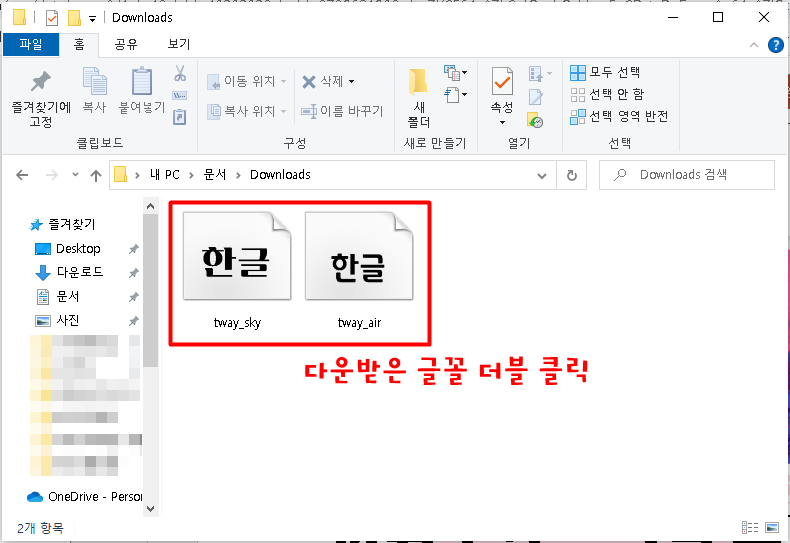Expand the address bar history dropdown

pos(542,176)
